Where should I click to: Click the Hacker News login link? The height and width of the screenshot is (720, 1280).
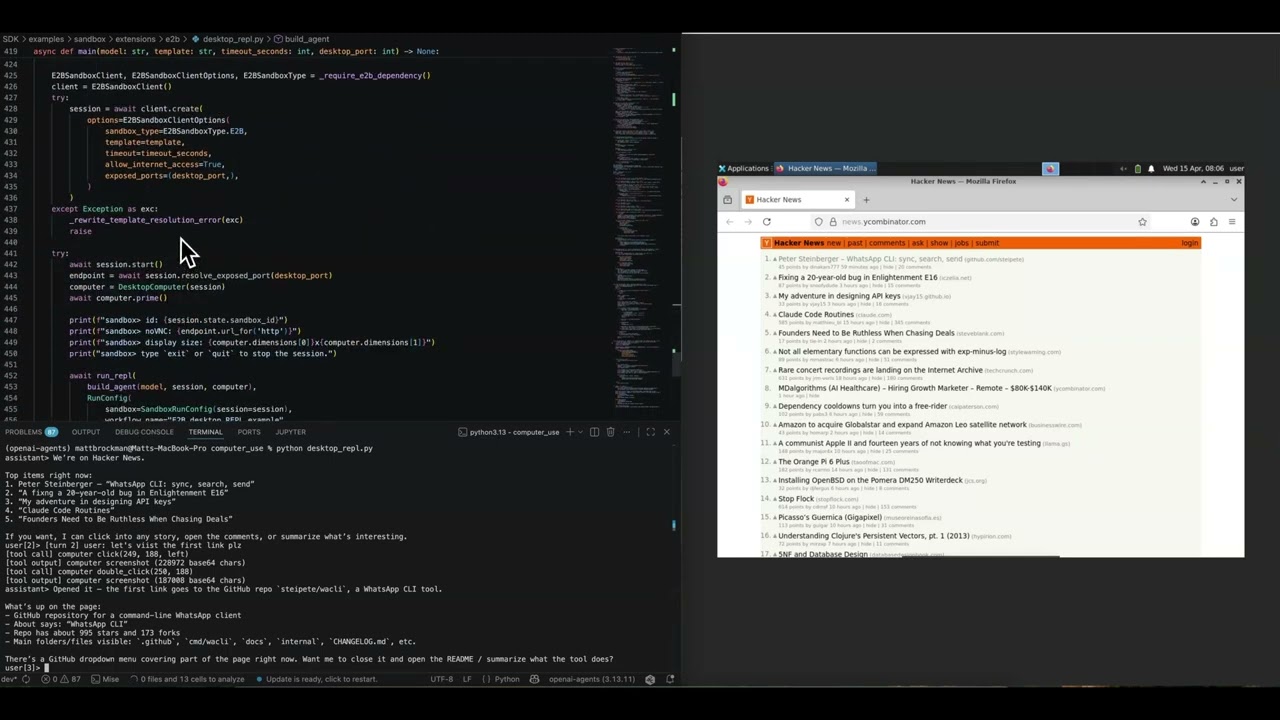pyautogui.click(x=1189, y=243)
